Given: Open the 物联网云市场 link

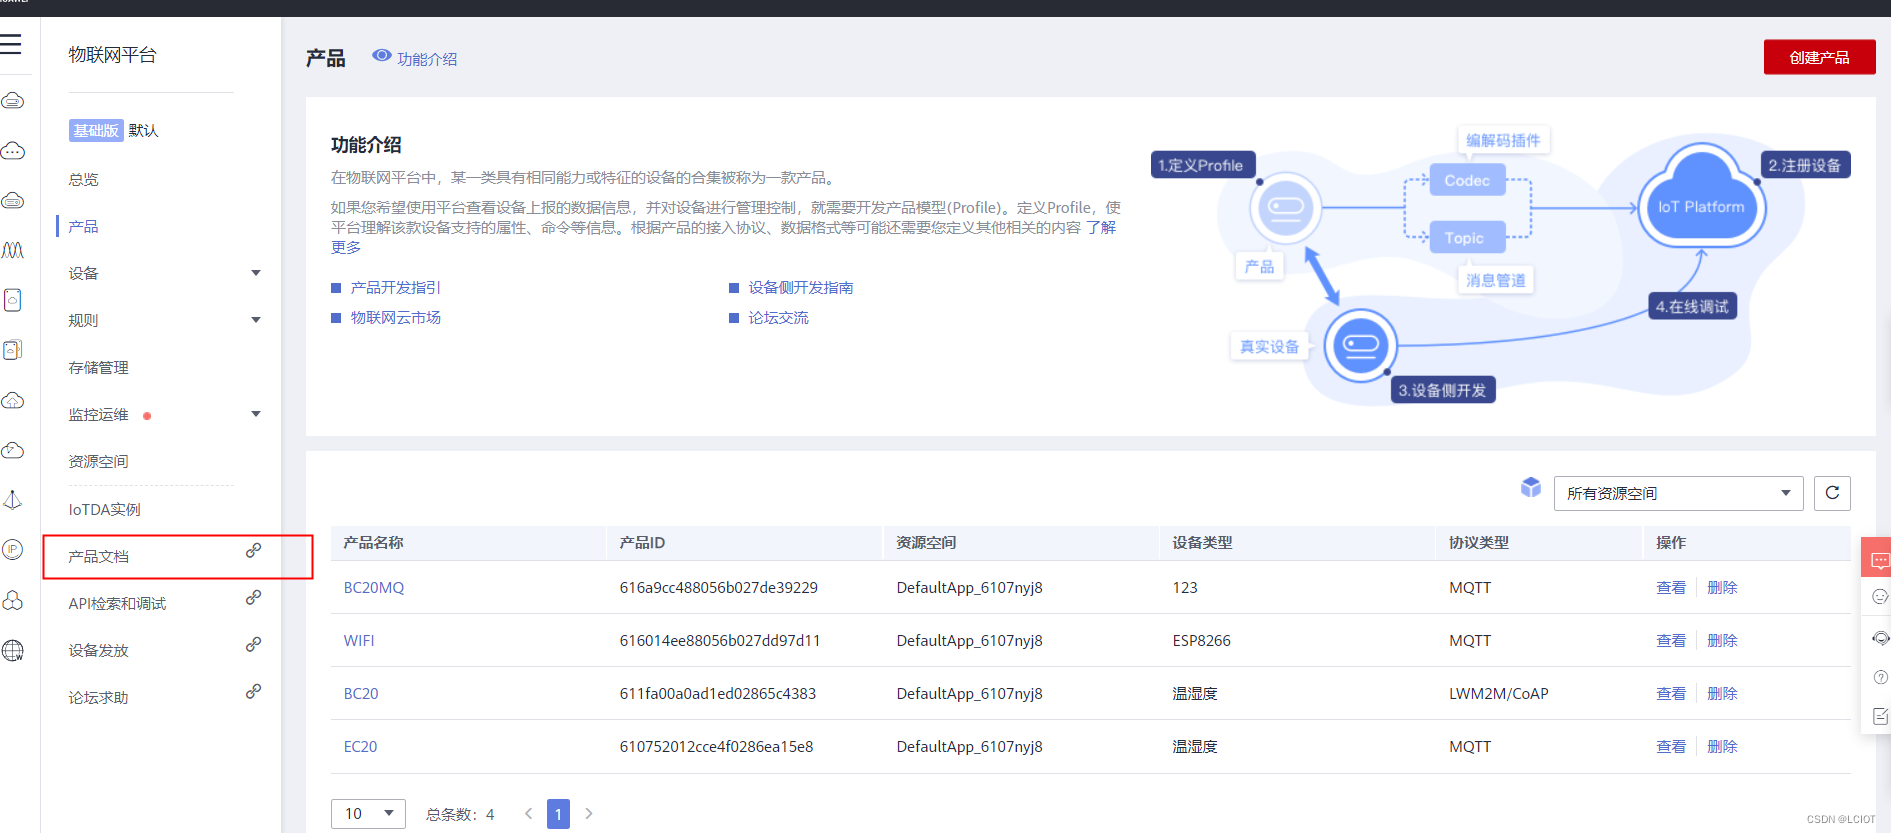Looking at the screenshot, I should (x=396, y=318).
